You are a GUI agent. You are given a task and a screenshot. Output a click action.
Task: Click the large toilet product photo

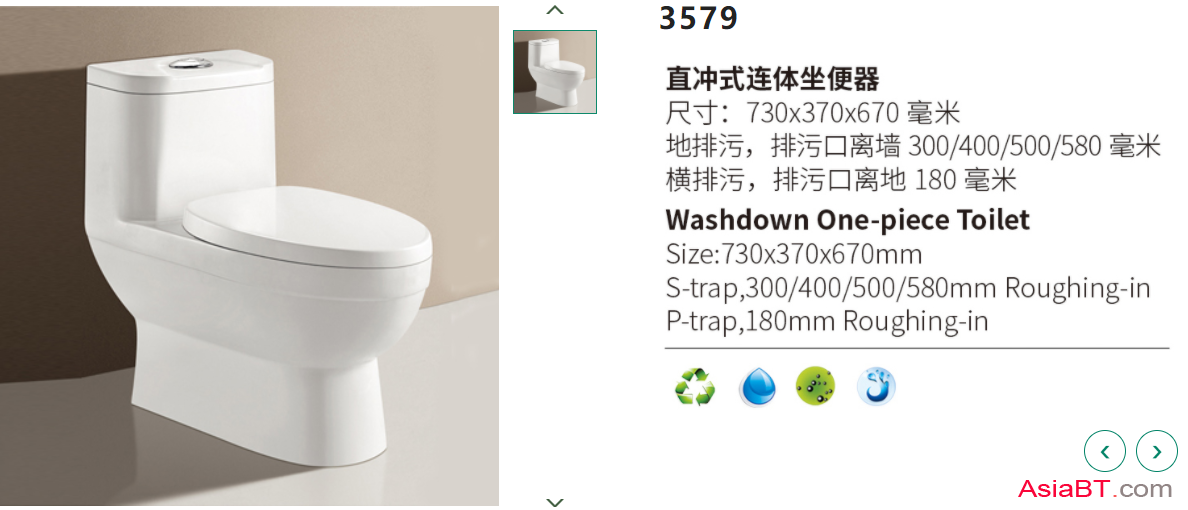(249, 255)
